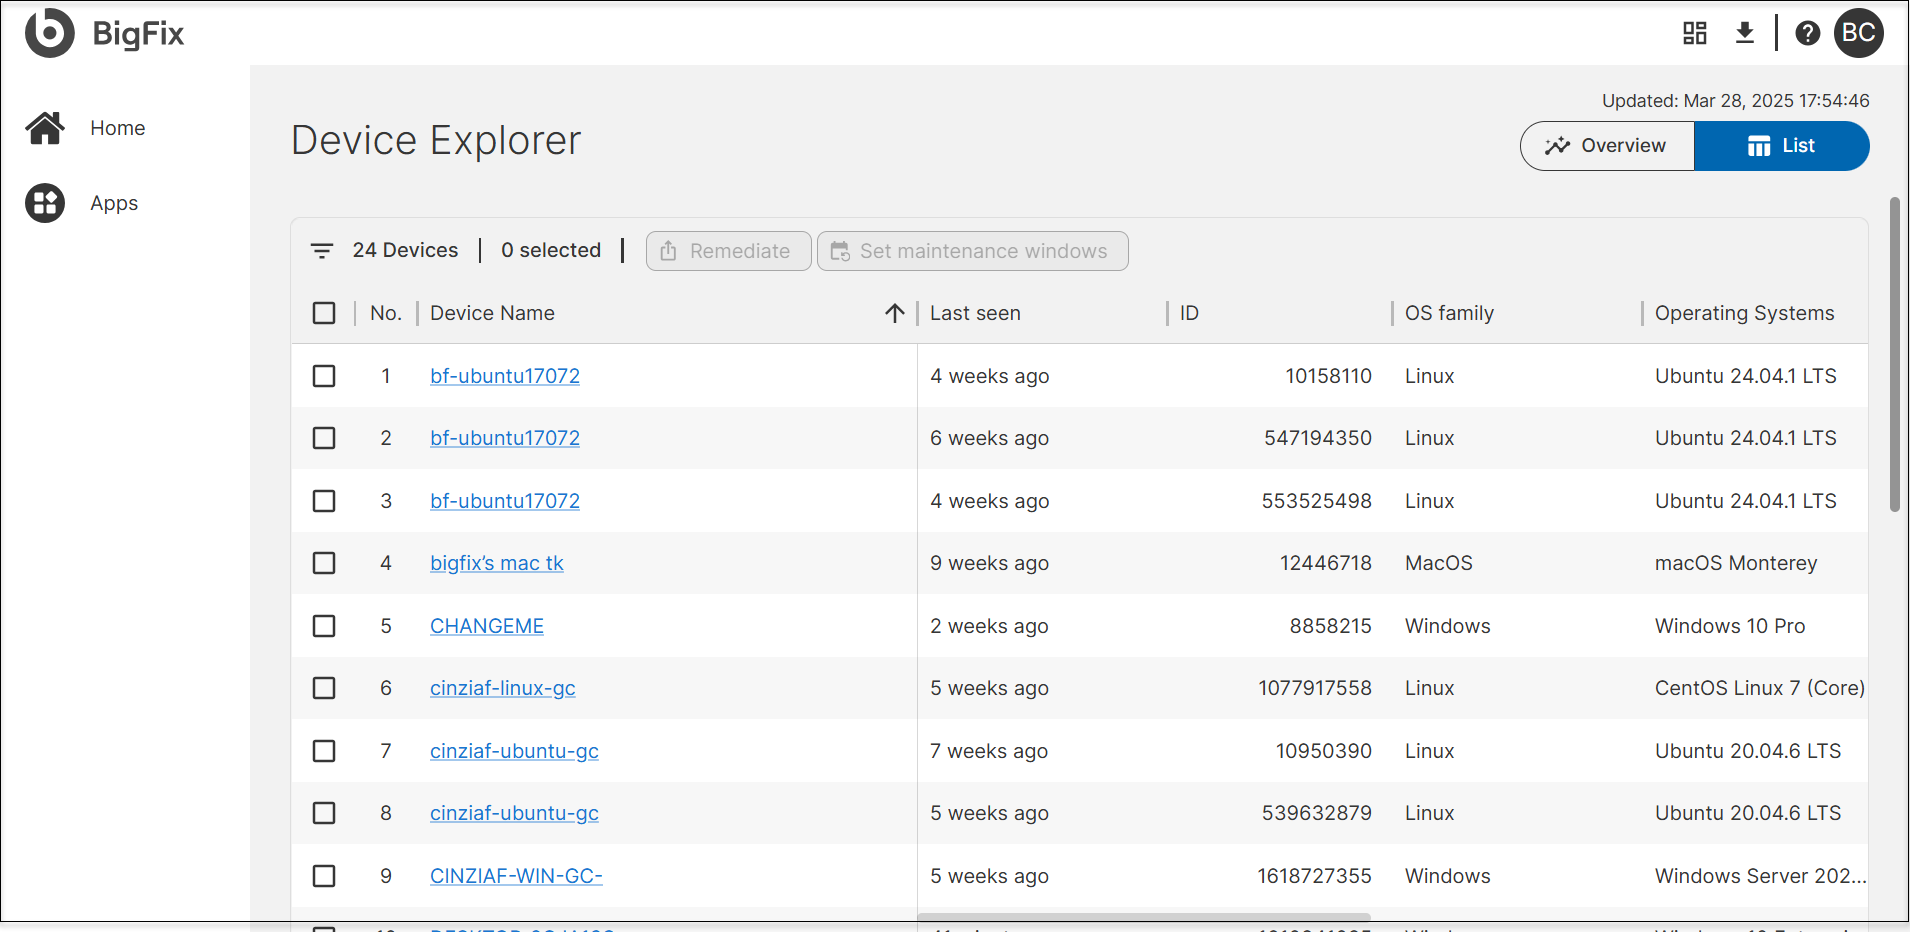Click the Device Explorer page title
Image resolution: width=1910 pixels, height=932 pixels.
pyautogui.click(x=436, y=140)
